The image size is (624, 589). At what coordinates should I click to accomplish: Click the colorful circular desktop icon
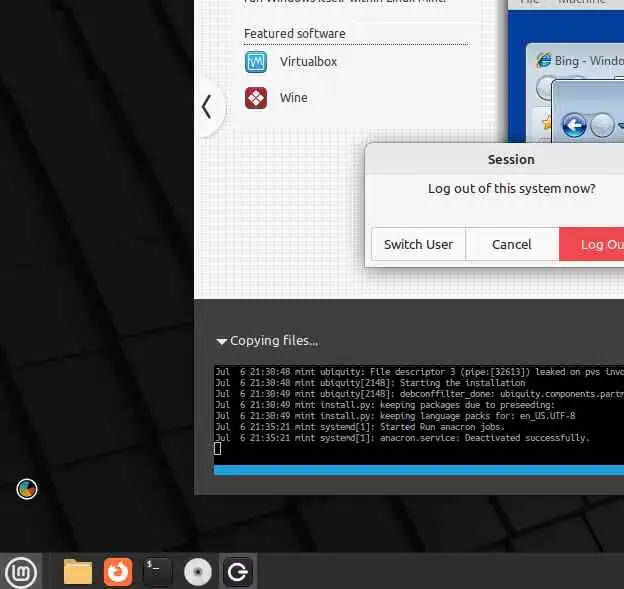(x=27, y=489)
